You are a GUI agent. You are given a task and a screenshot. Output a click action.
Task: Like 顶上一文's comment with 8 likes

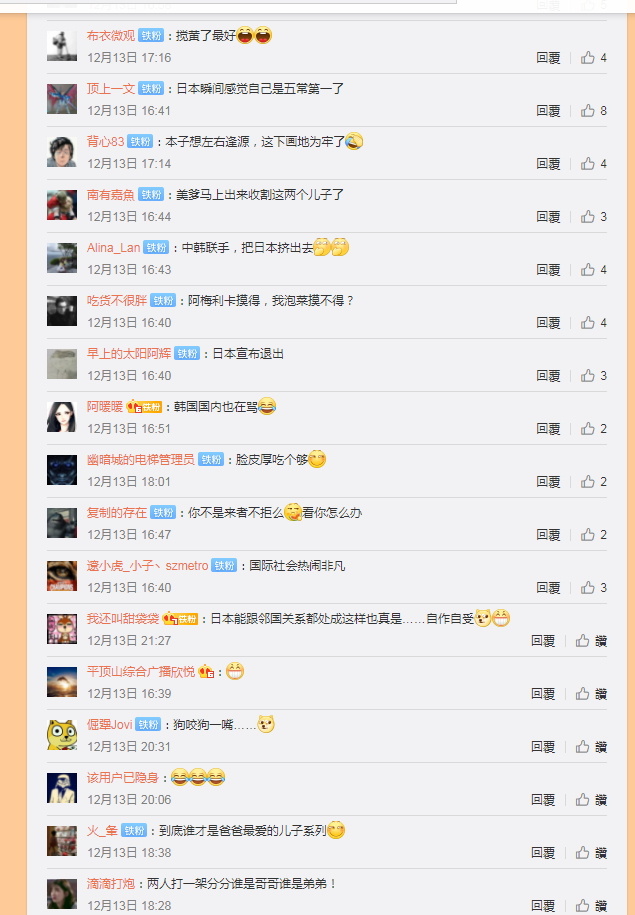(x=593, y=111)
